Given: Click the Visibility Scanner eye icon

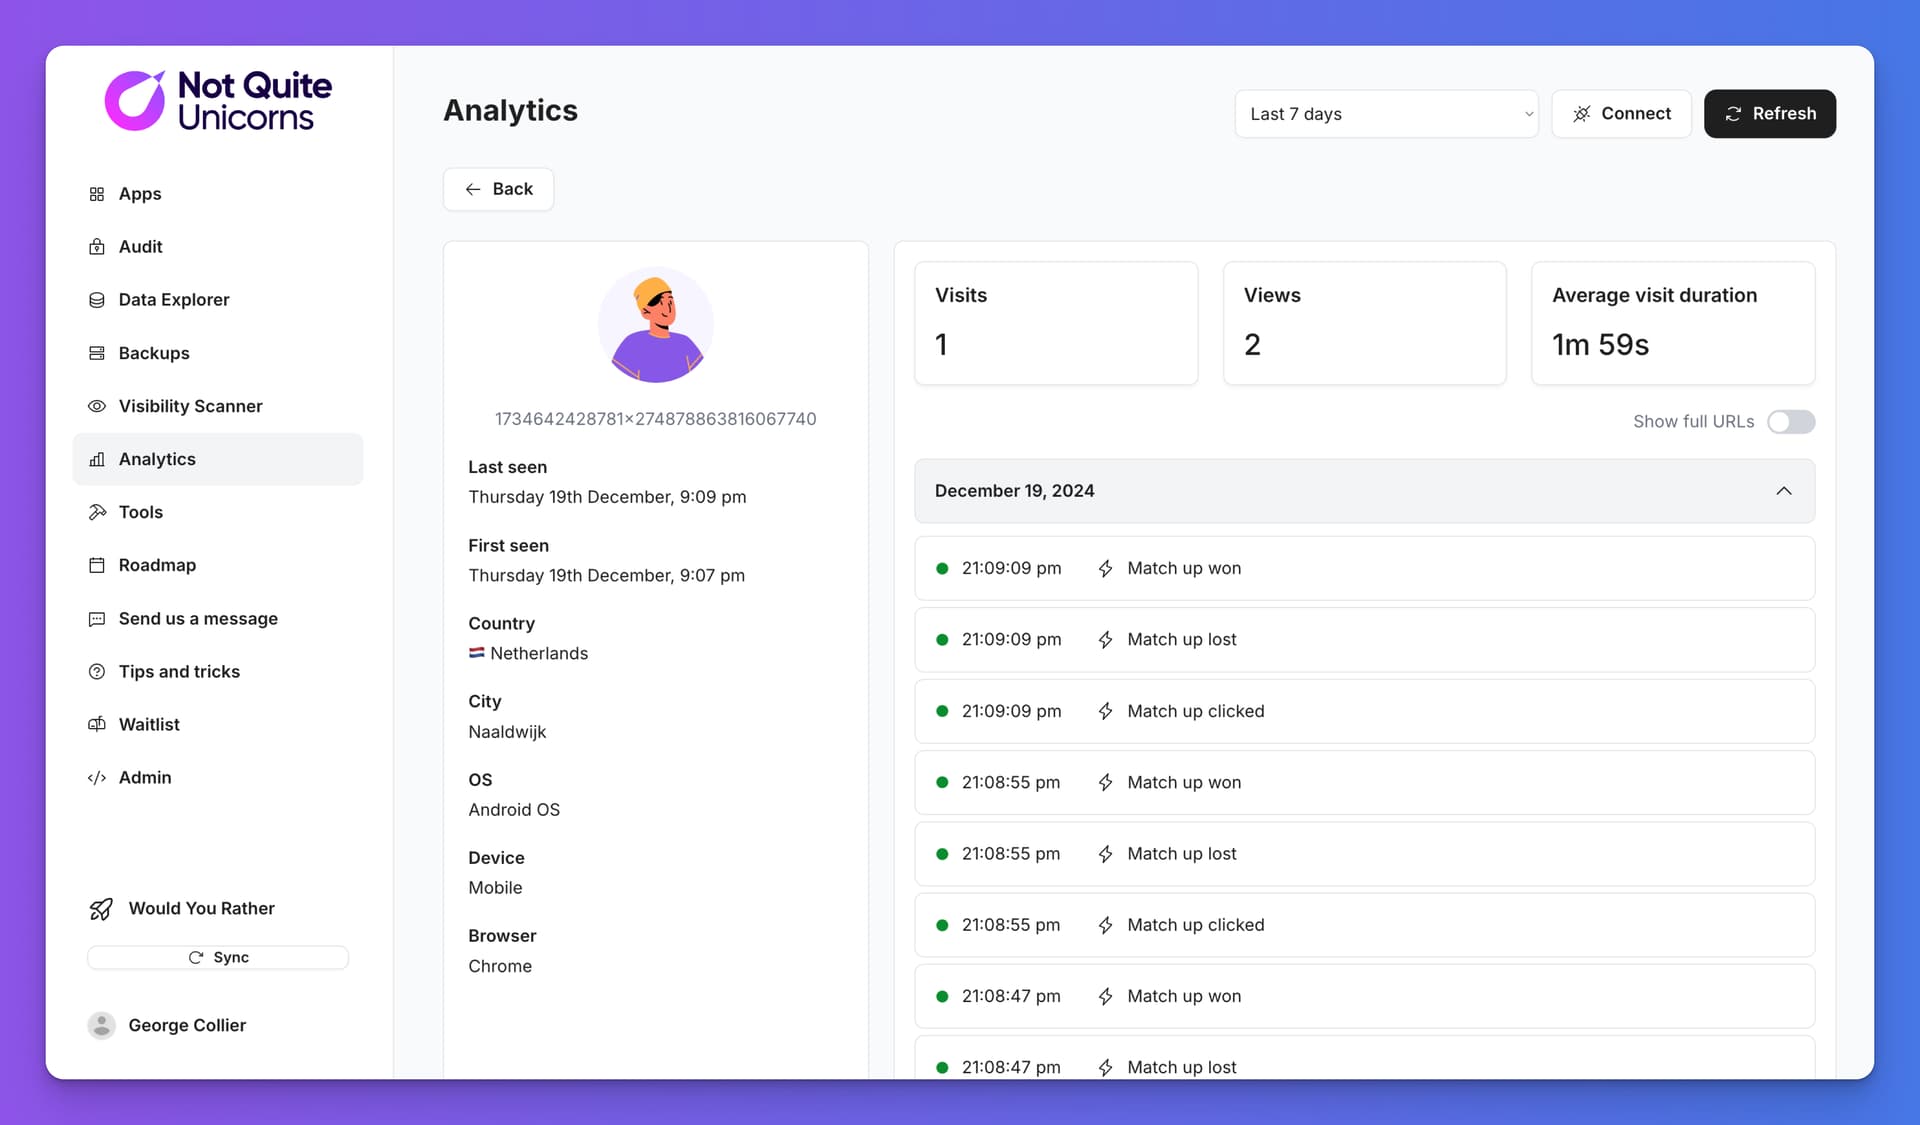Looking at the screenshot, I should pyautogui.click(x=97, y=406).
